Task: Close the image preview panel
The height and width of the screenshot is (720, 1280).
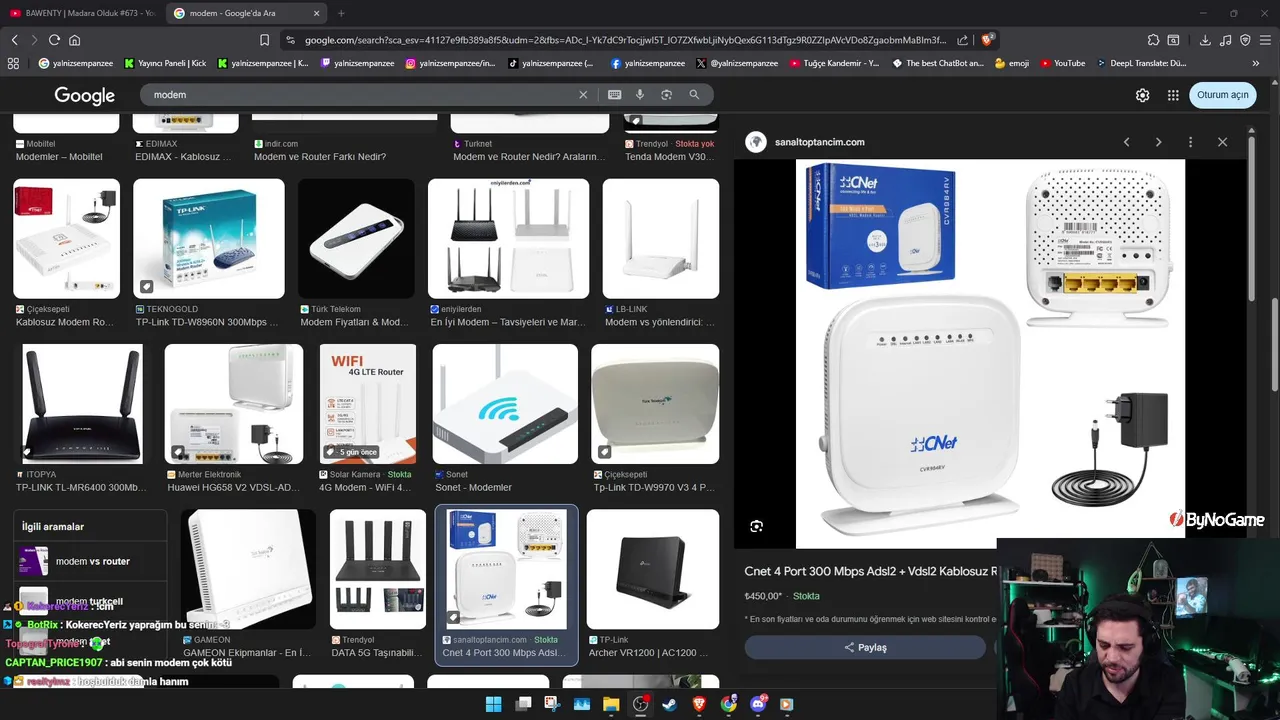Action: (x=1222, y=142)
